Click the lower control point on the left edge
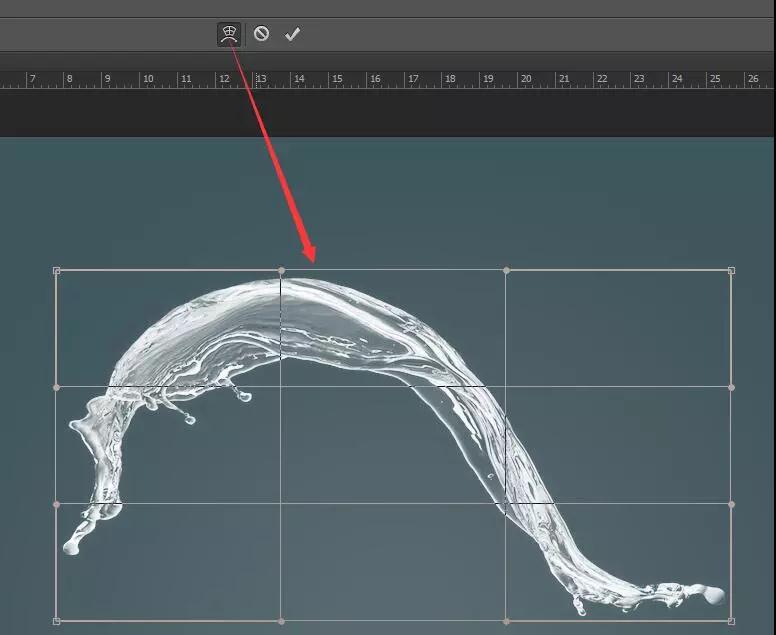Screen dimensions: 776x635 click(56, 504)
